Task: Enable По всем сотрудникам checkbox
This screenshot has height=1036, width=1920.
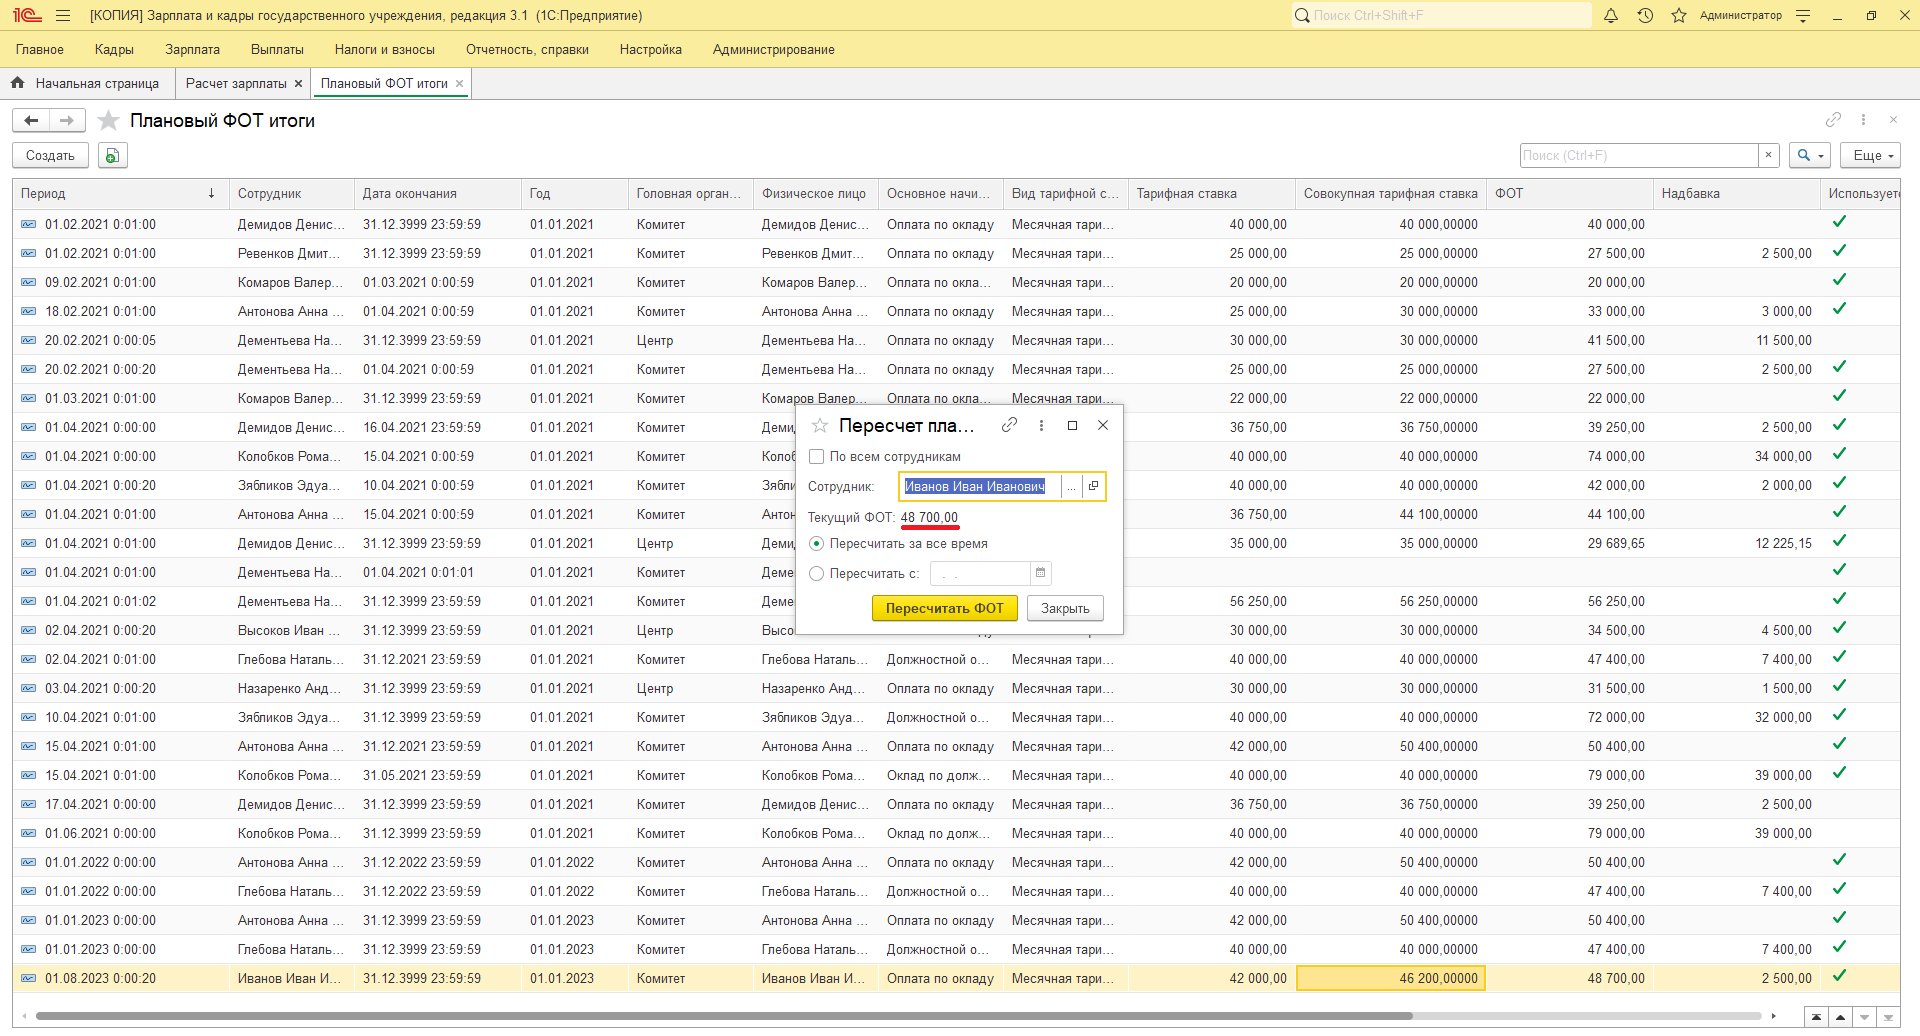Action: click(816, 457)
